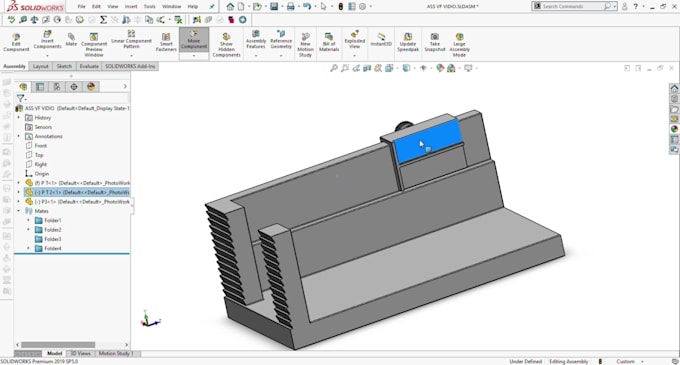The width and height of the screenshot is (680, 365).
Task: Open the DisplayManager color-ball tab
Action: pyautogui.click(x=91, y=87)
